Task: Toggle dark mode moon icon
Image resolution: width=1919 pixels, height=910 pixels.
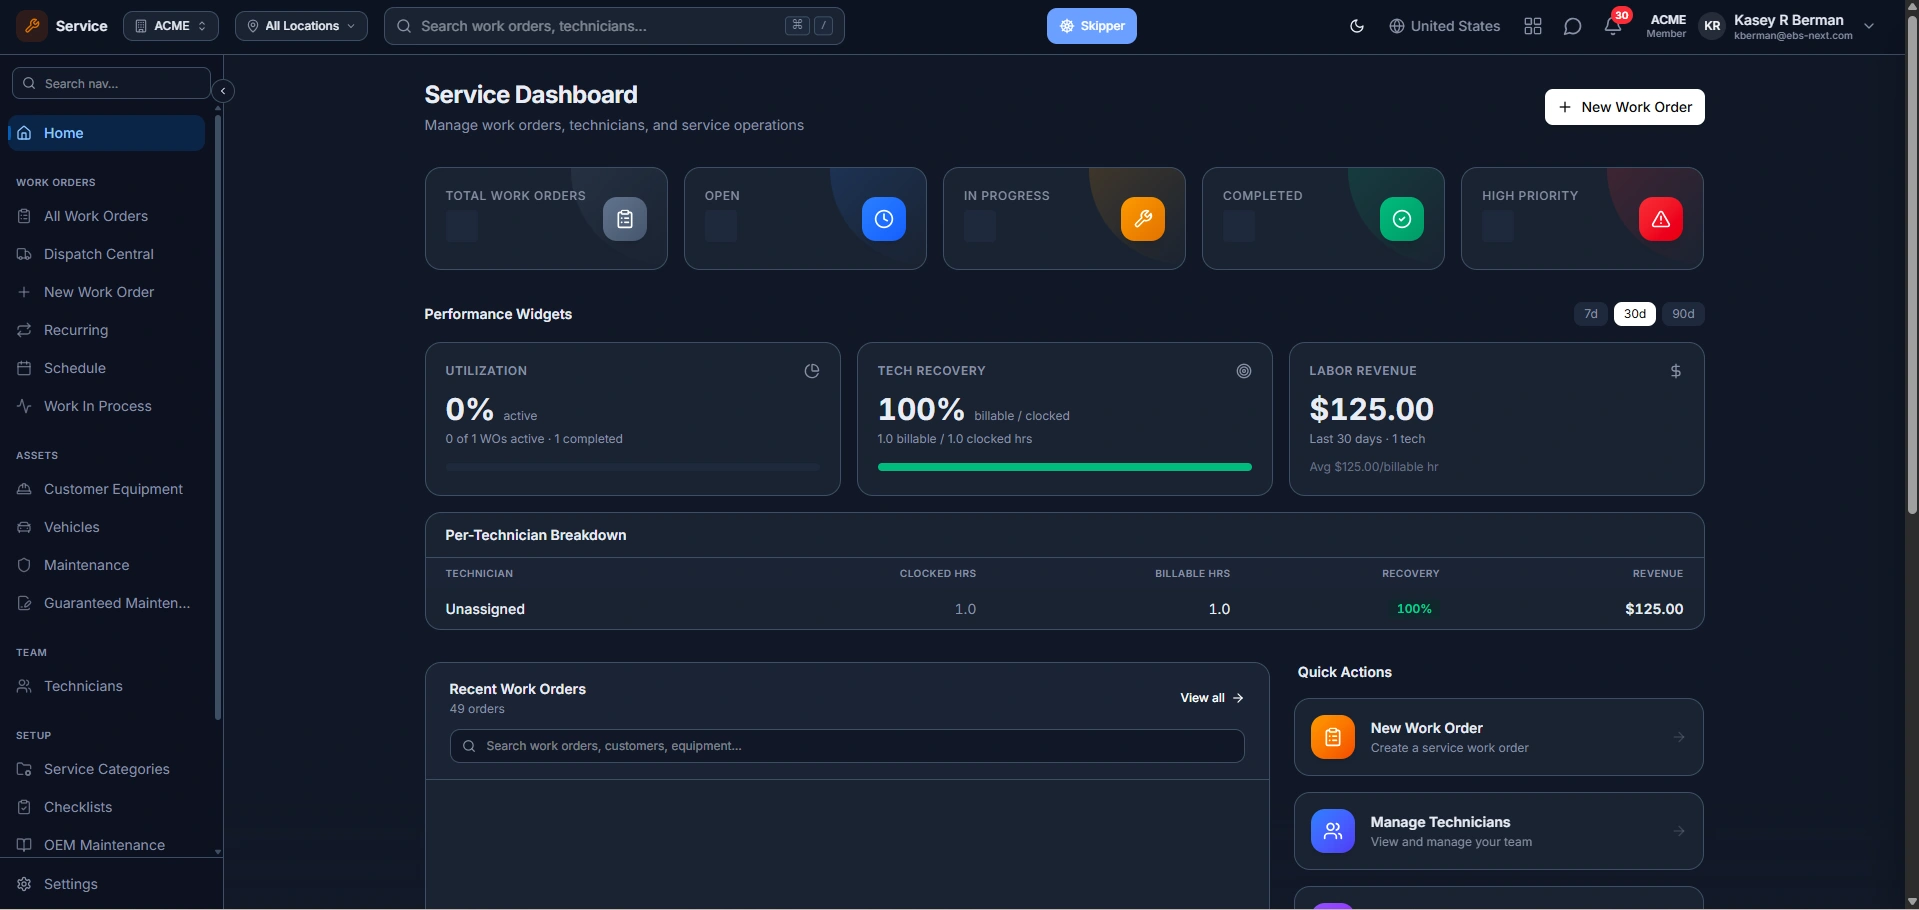Action: (x=1357, y=26)
